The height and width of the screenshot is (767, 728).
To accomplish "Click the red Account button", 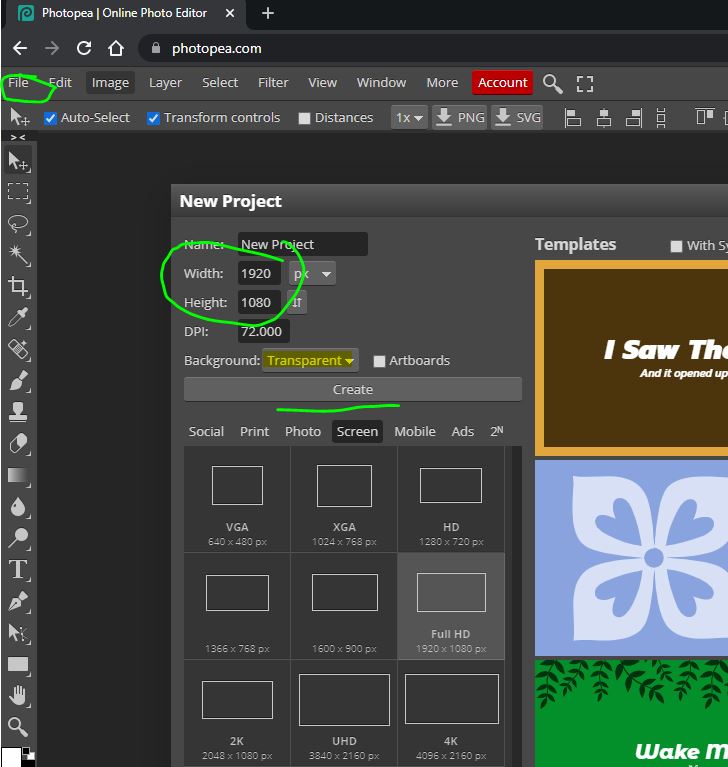I will [x=502, y=82].
